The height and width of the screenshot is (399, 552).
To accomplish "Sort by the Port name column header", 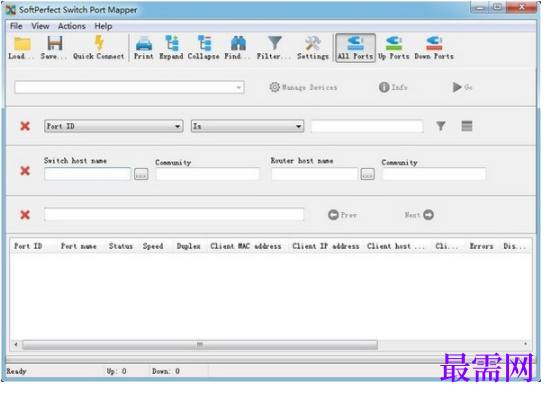I will (x=81, y=246).
